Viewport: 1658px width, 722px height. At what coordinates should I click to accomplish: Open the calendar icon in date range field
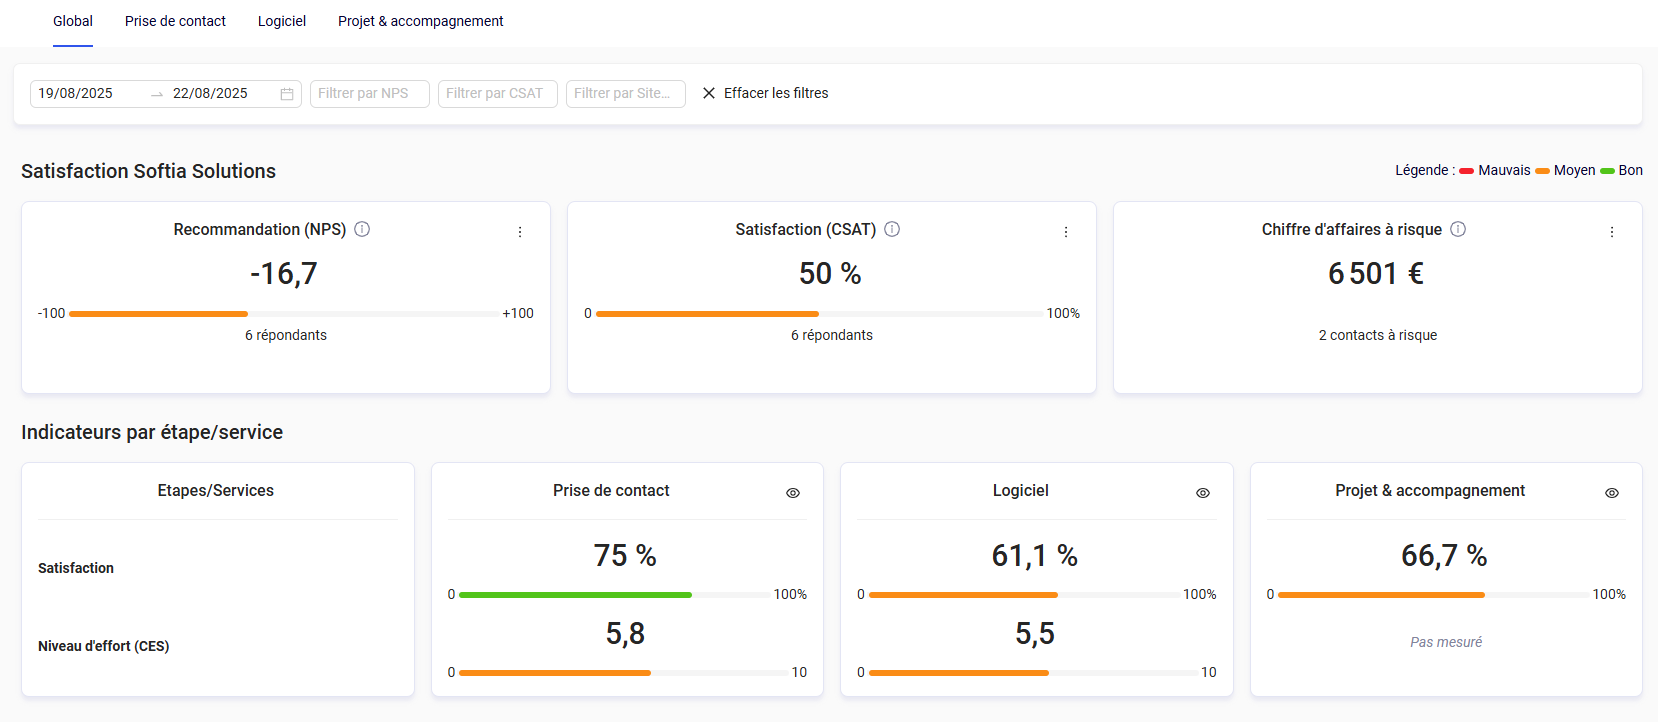click(x=287, y=94)
